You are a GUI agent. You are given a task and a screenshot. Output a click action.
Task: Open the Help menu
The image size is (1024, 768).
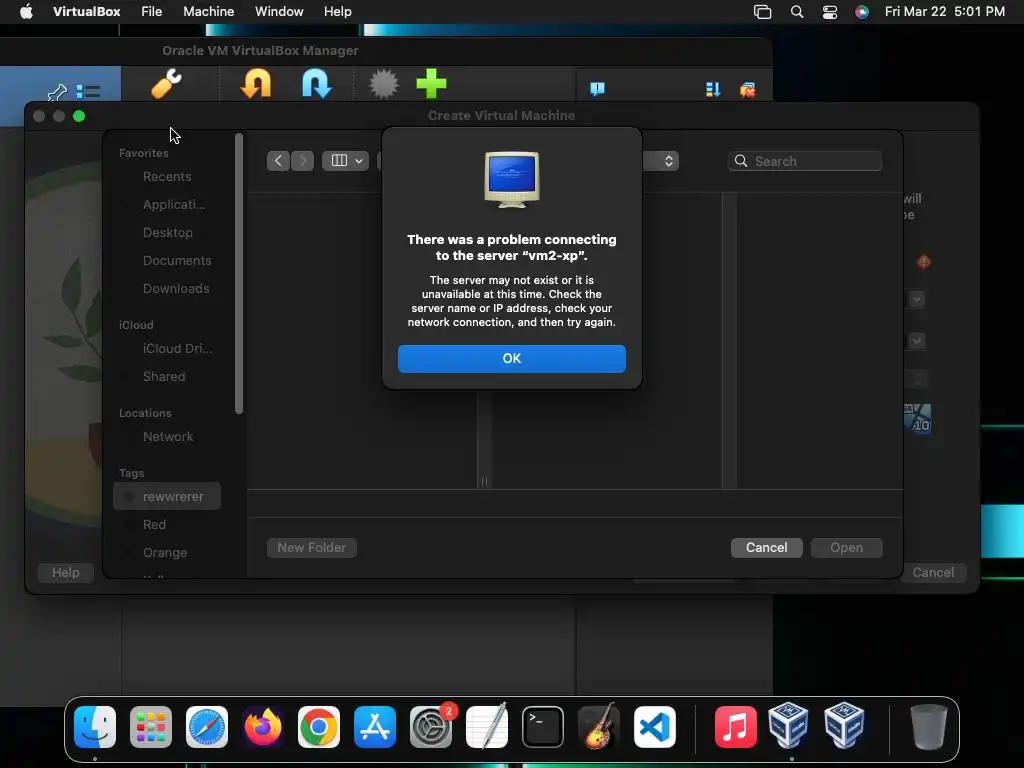338,11
